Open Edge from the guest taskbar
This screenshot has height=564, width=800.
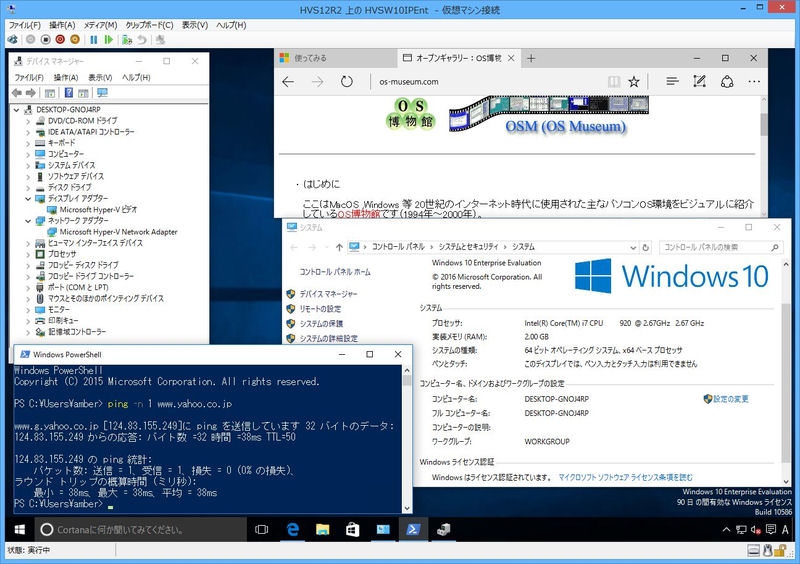point(292,529)
